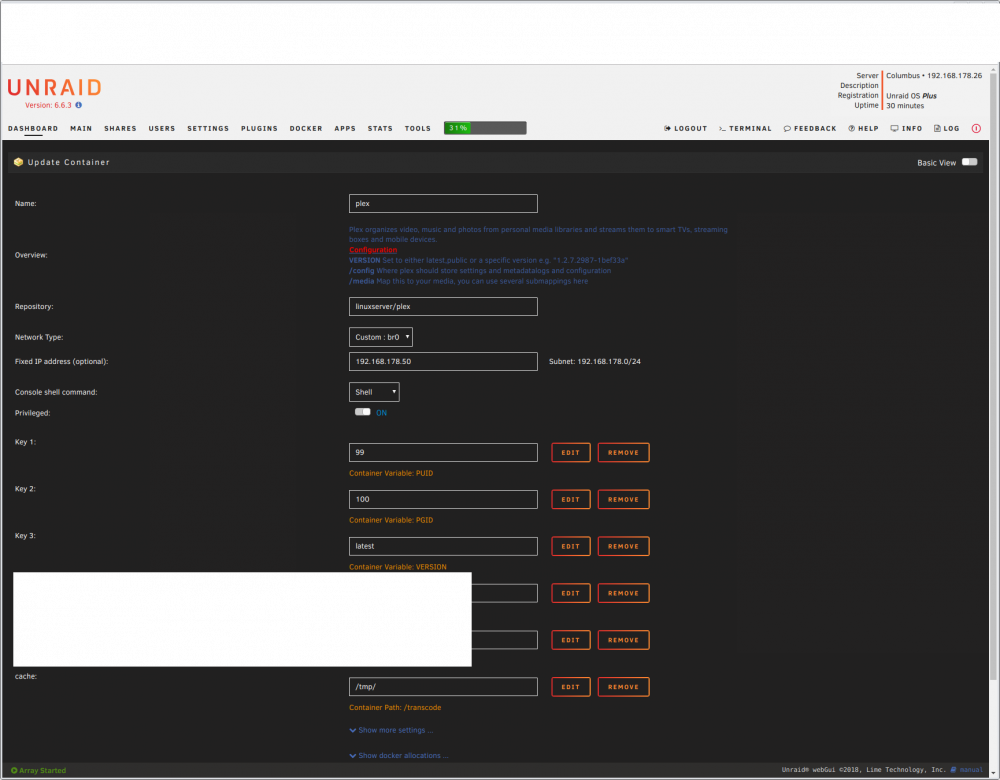This screenshot has width=1000, height=780.
Task: Expand Show more settings
Action: pos(391,730)
